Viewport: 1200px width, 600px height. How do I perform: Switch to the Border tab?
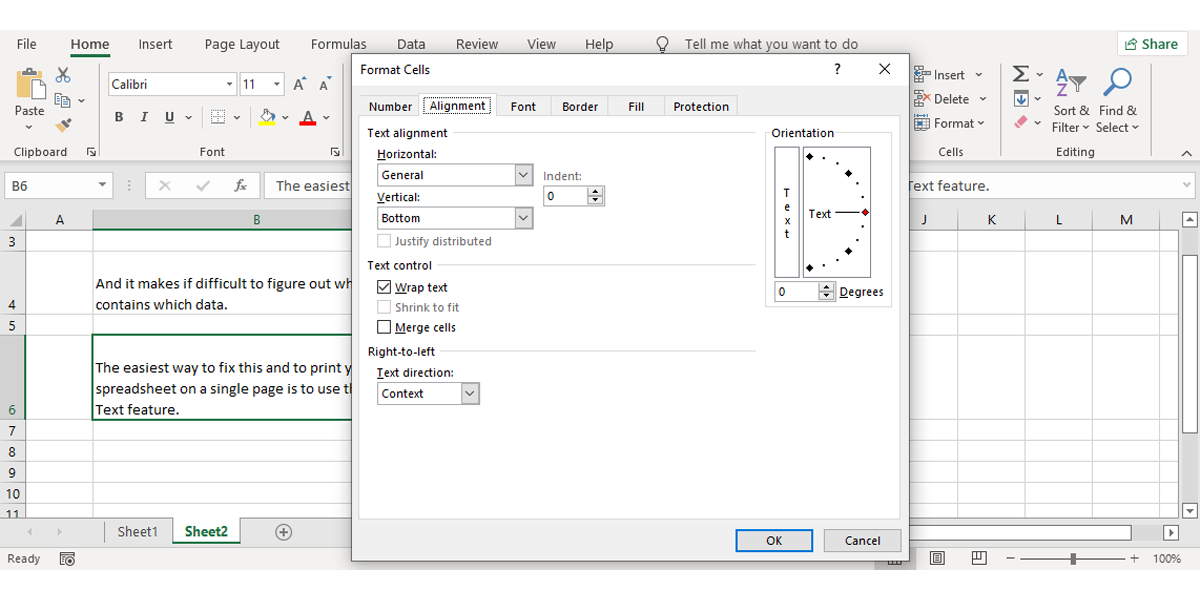580,107
